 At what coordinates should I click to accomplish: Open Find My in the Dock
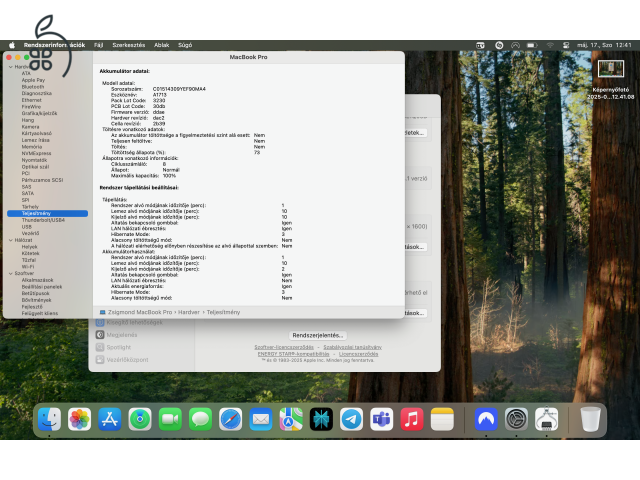140,419
